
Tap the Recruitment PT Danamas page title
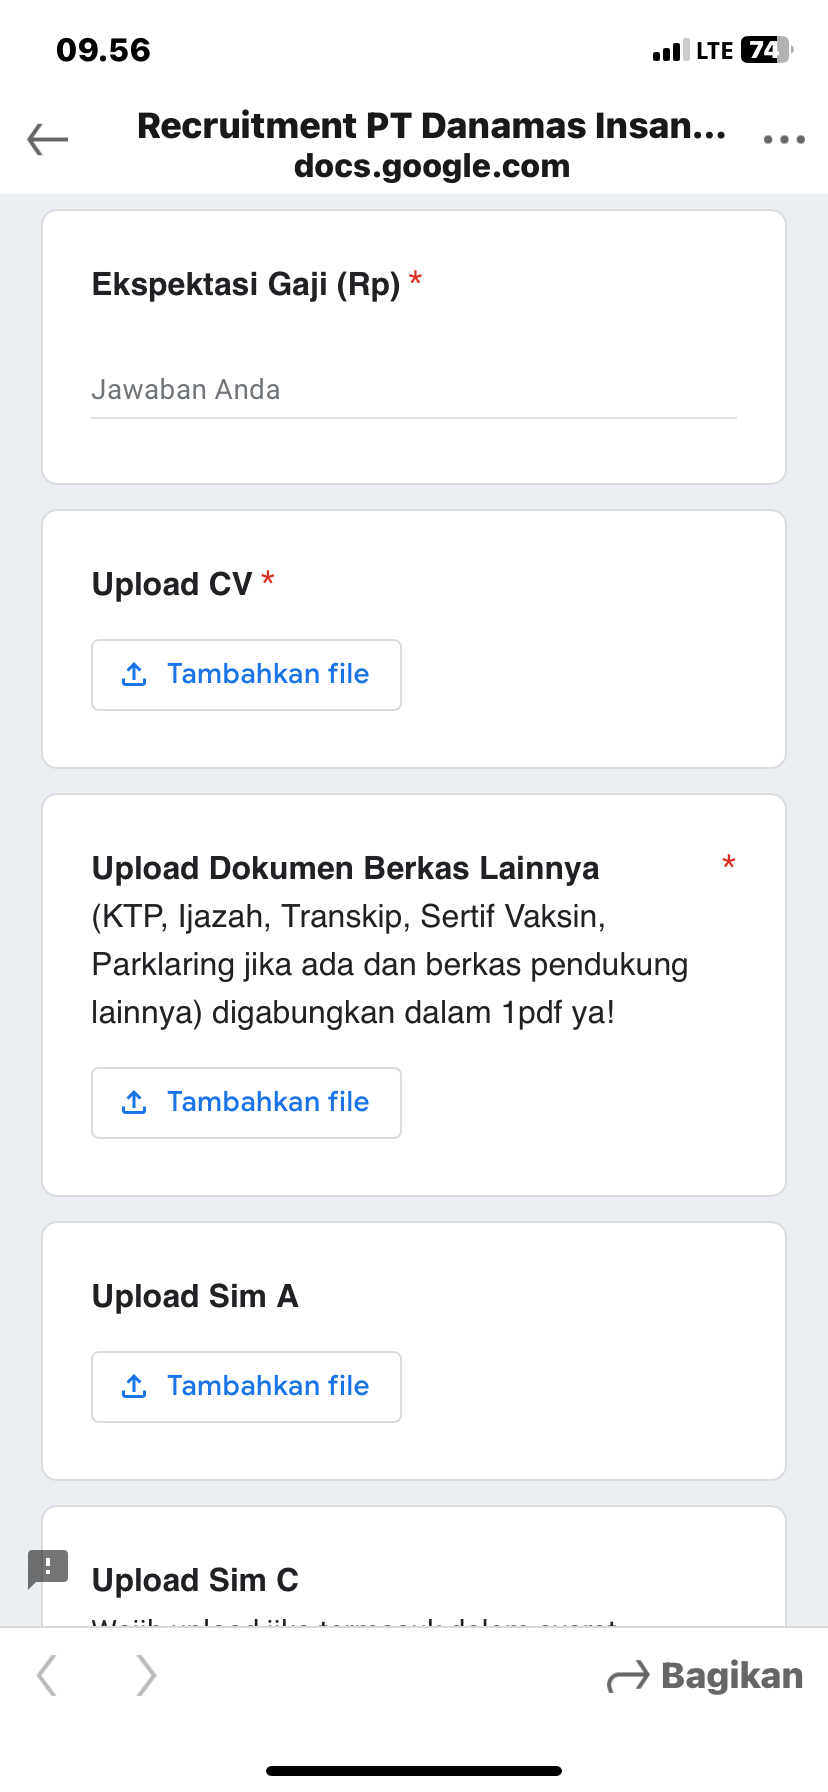point(432,126)
